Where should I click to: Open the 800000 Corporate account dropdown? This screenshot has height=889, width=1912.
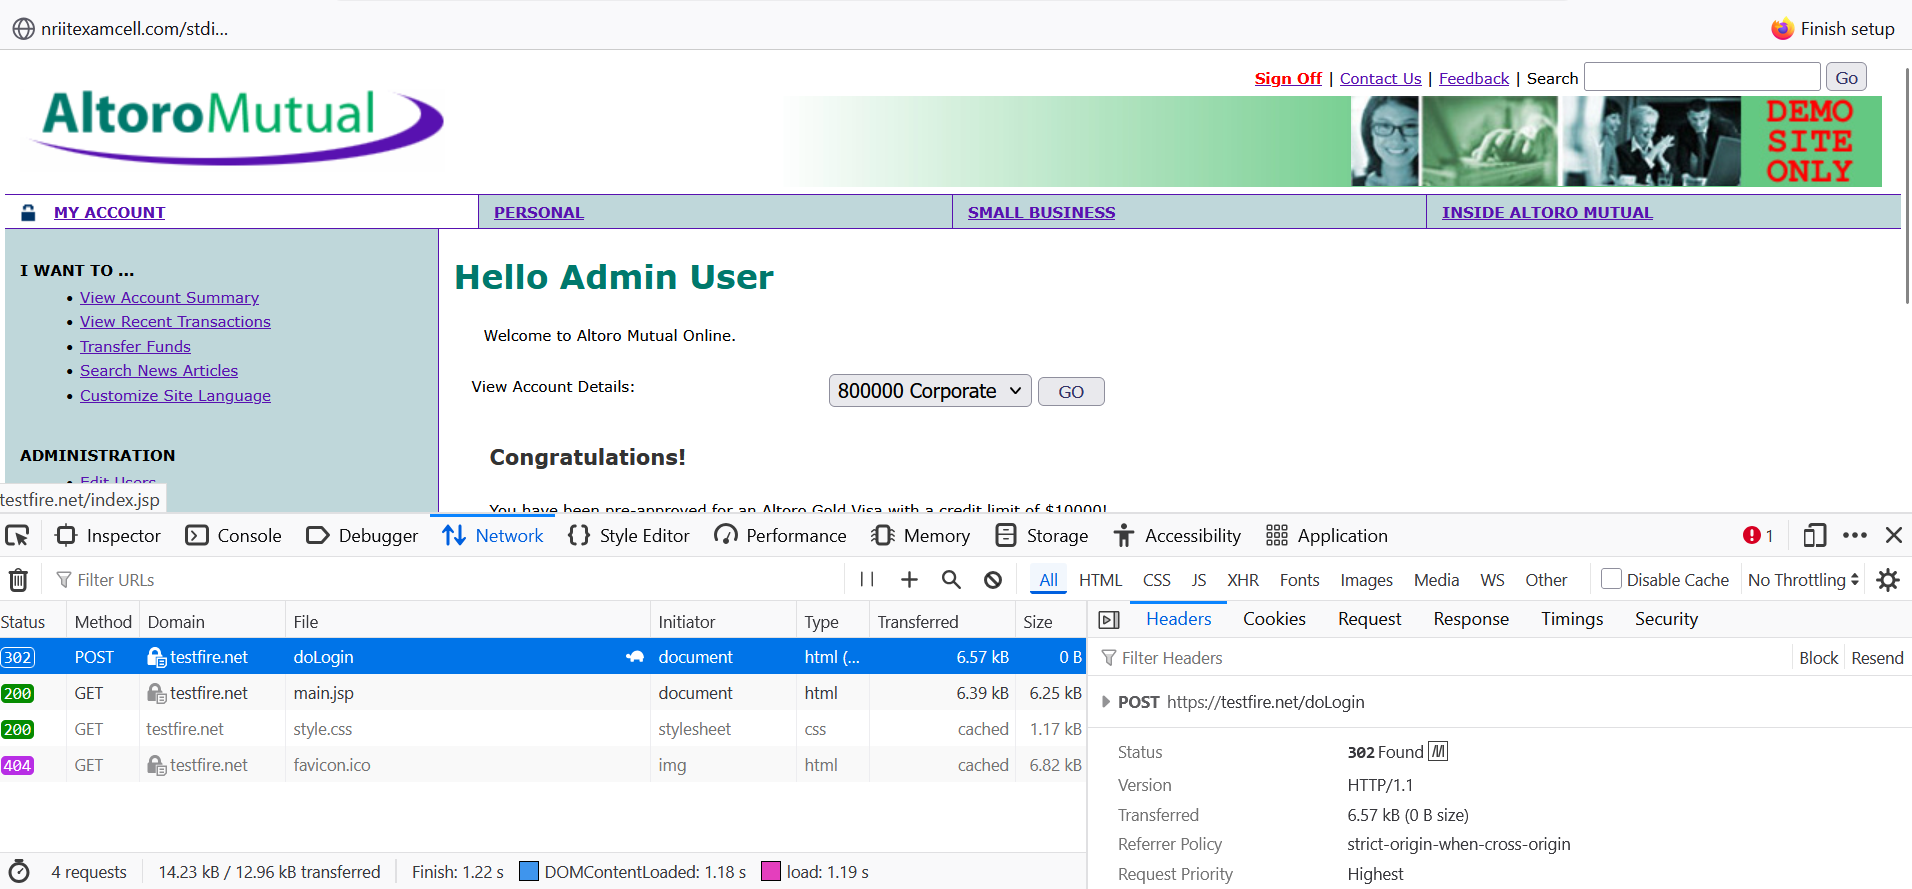[930, 391]
